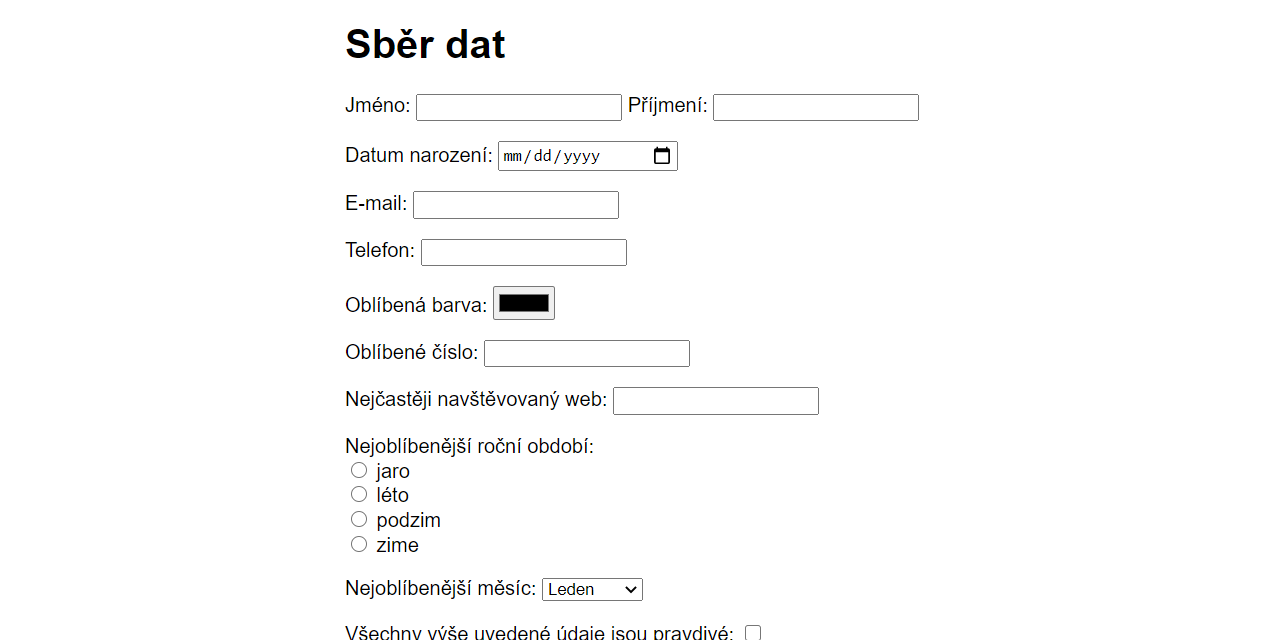Screen dimensions: 1280x640
Task: Select the jaro radio button
Action: 359,469
